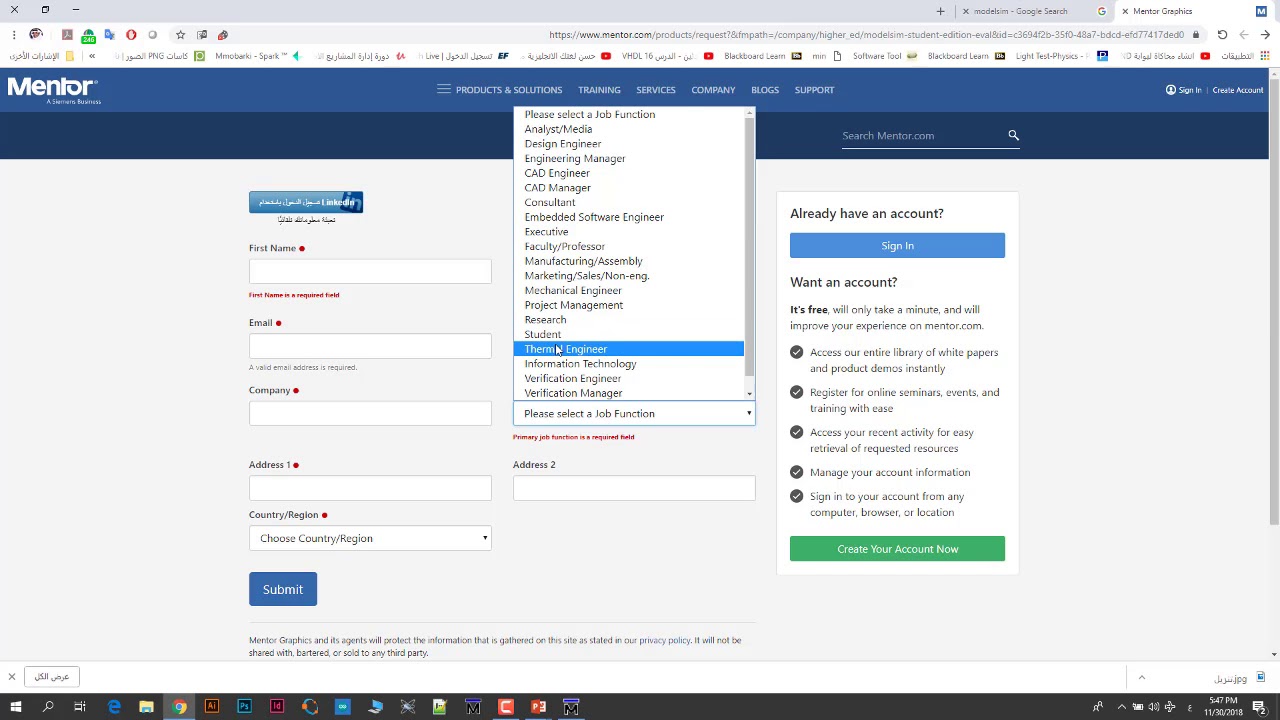1280x720 pixels.
Task: Select Thermal Engineer option
Action: (629, 349)
